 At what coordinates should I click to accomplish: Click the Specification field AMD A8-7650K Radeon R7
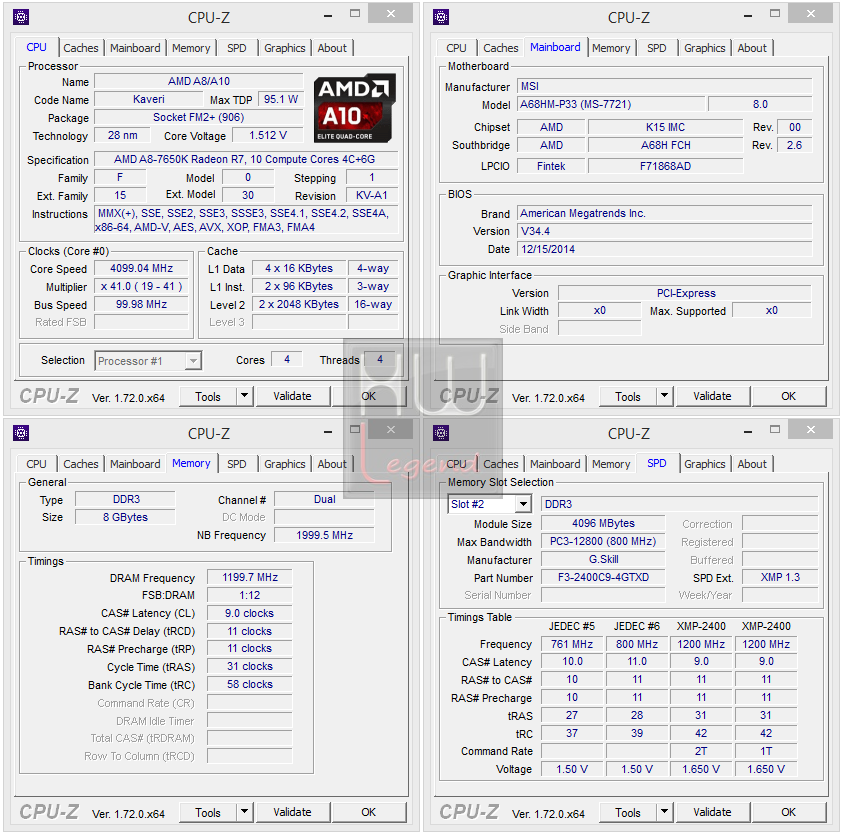245,159
